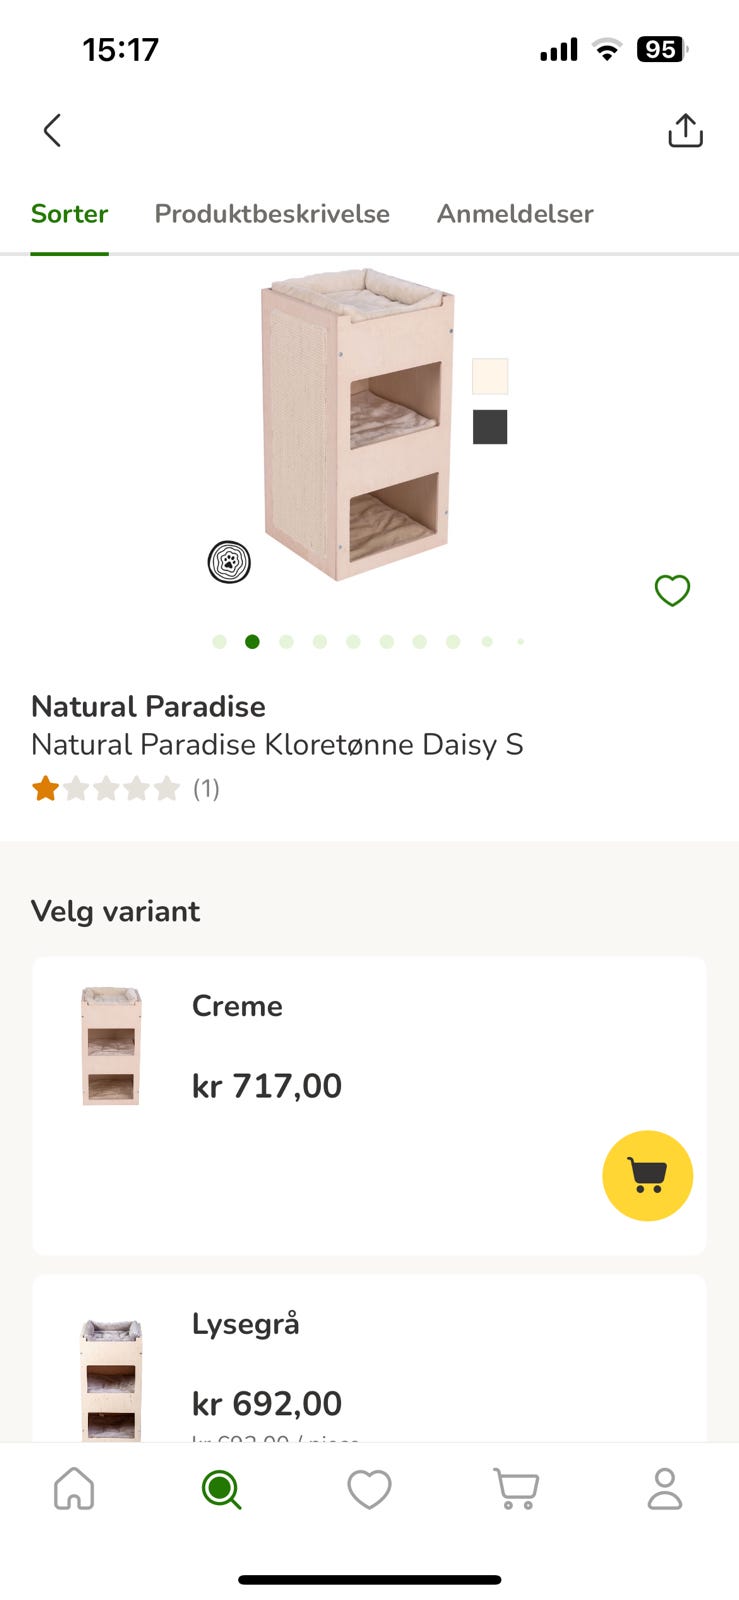Tap the back arrow icon

(x=52, y=130)
